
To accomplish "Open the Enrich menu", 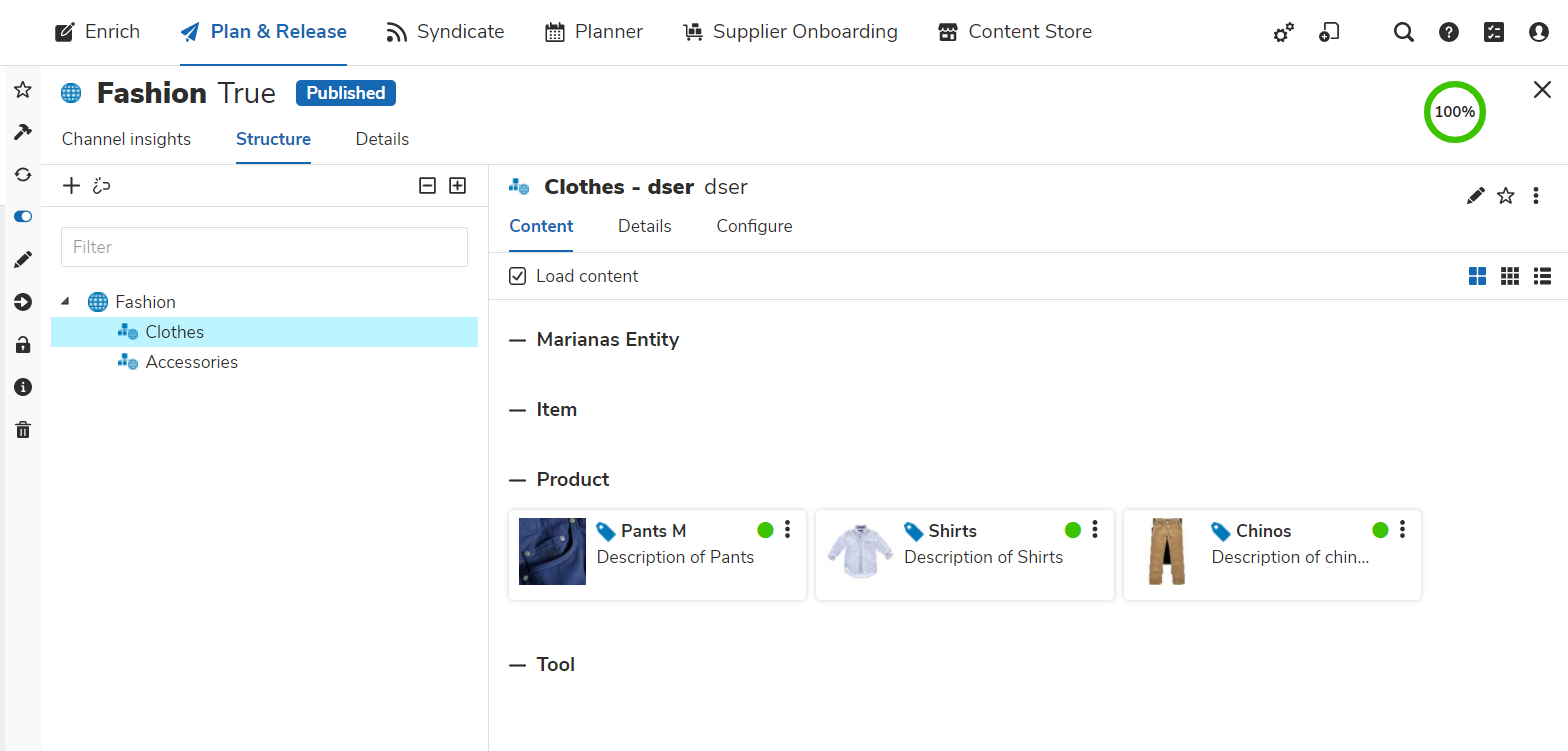I will [97, 32].
